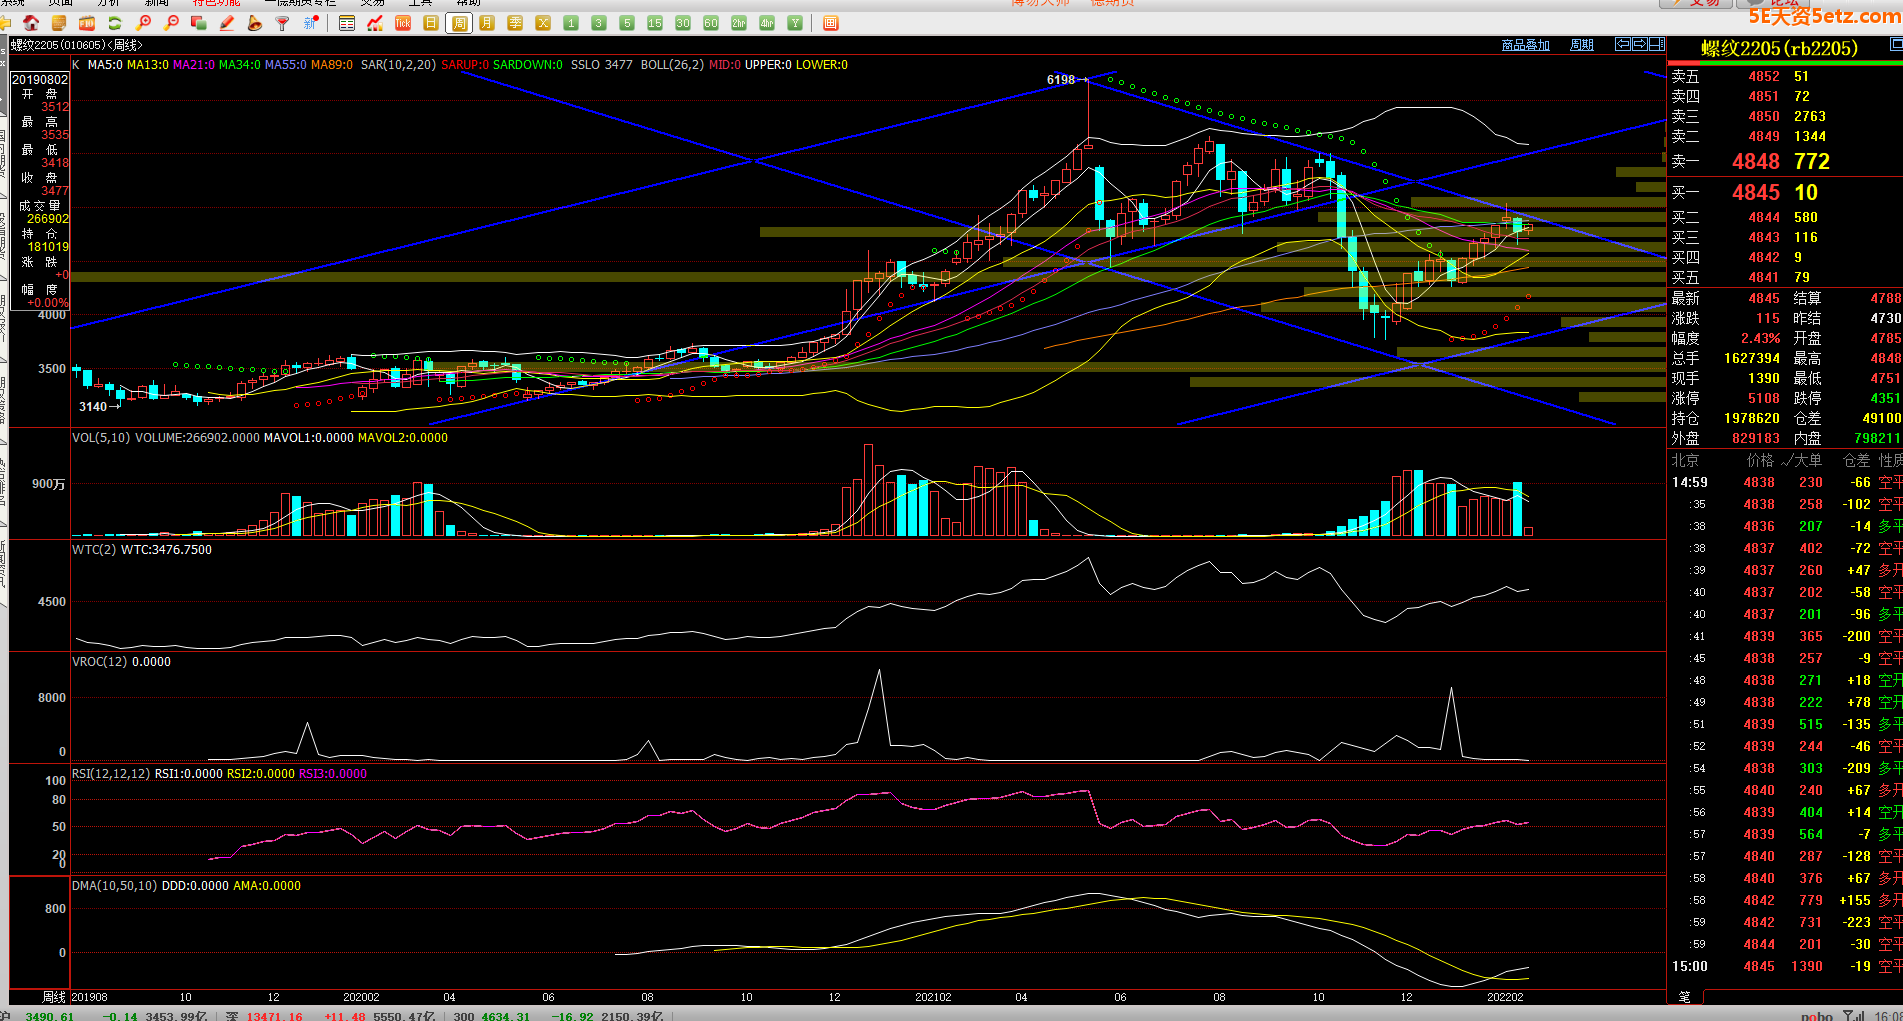
Task: Open the 周期 period dropdown link
Action: click(1582, 45)
